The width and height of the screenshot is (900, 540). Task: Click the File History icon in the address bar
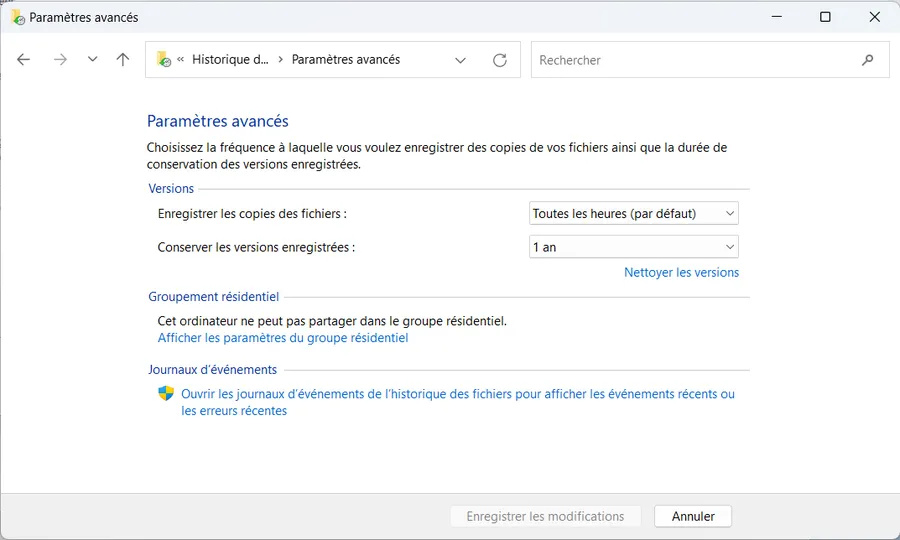pos(164,60)
